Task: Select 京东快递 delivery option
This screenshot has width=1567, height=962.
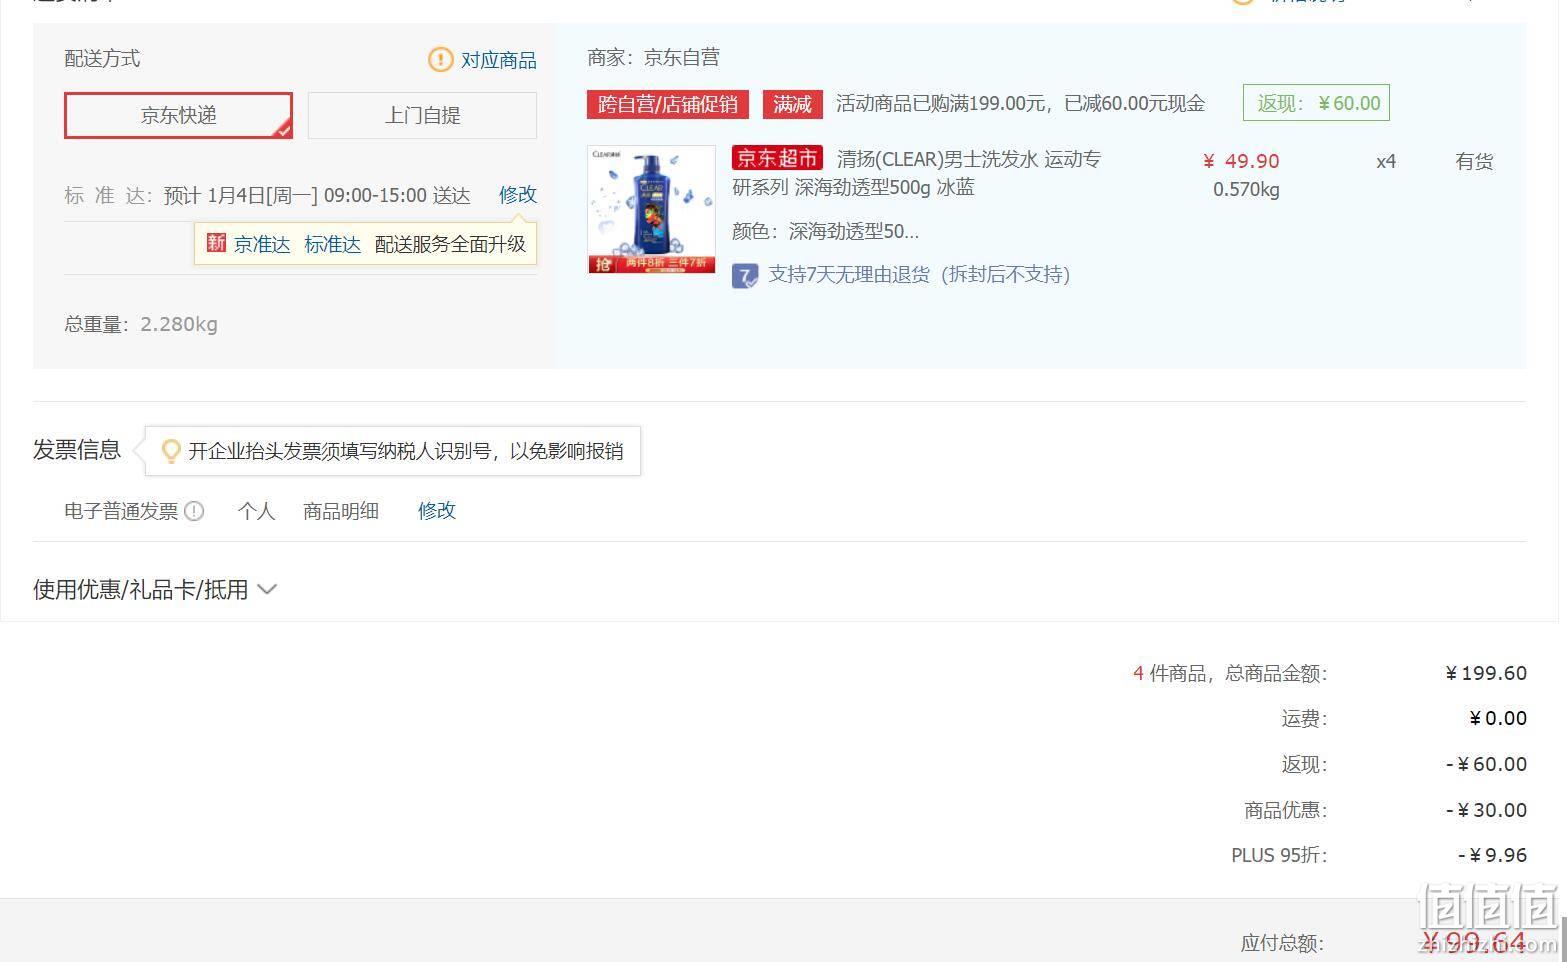Action: (178, 115)
